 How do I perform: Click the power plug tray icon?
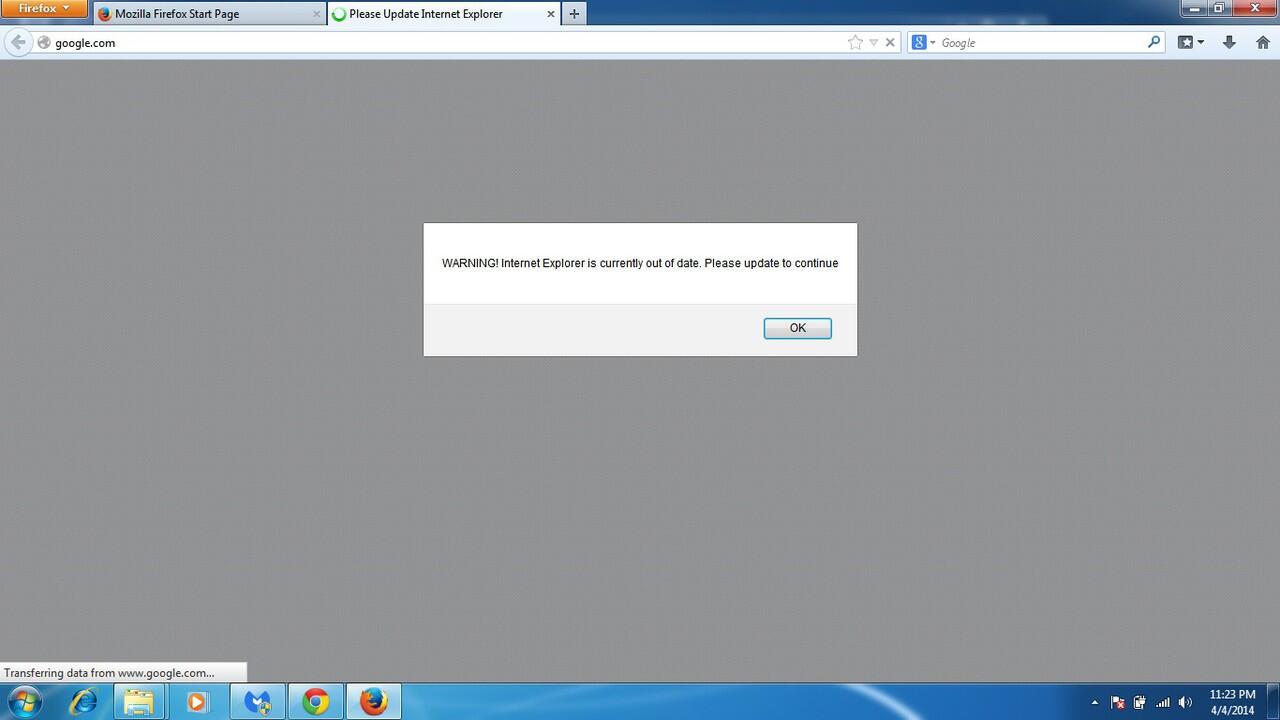(1139, 702)
